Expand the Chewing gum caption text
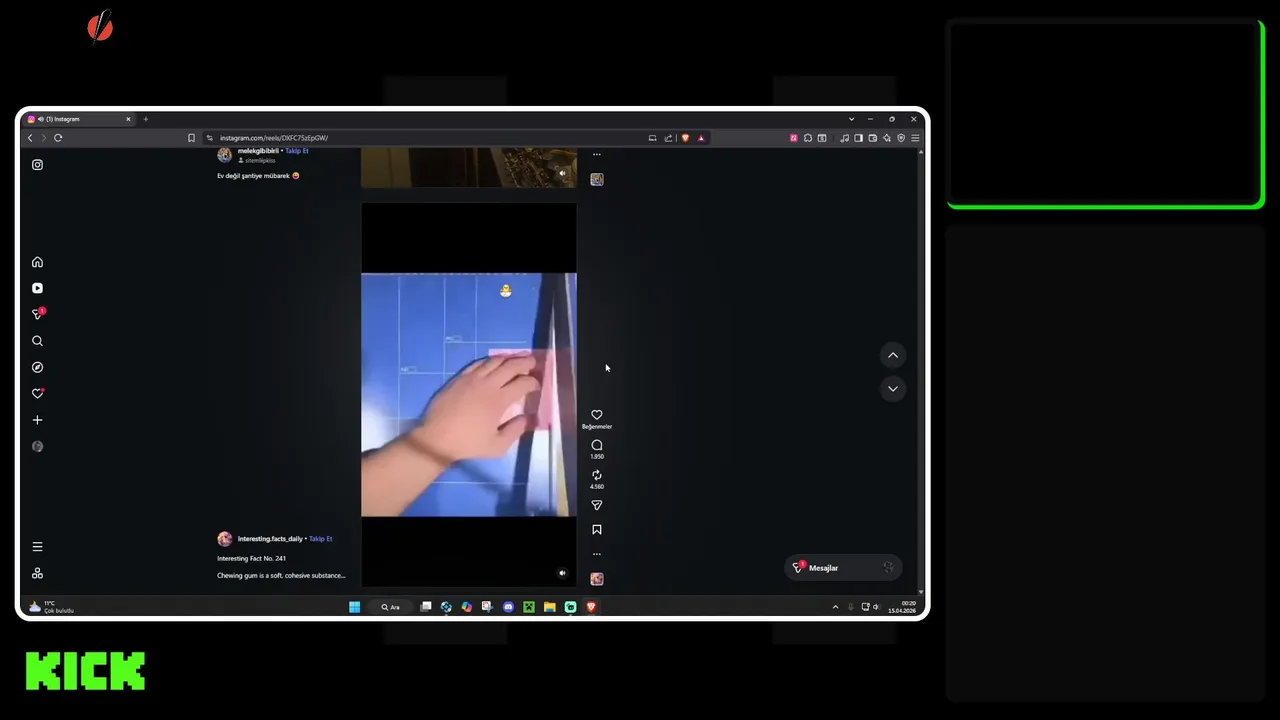 pyautogui.click(x=281, y=576)
